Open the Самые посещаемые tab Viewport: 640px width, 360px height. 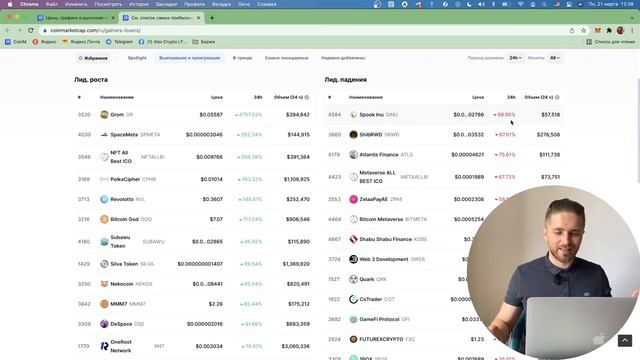(x=287, y=58)
